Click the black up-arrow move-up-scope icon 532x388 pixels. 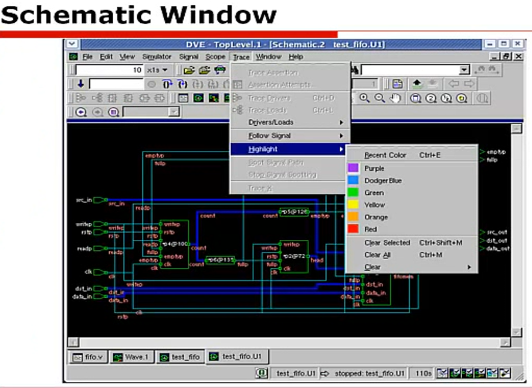coord(417,84)
